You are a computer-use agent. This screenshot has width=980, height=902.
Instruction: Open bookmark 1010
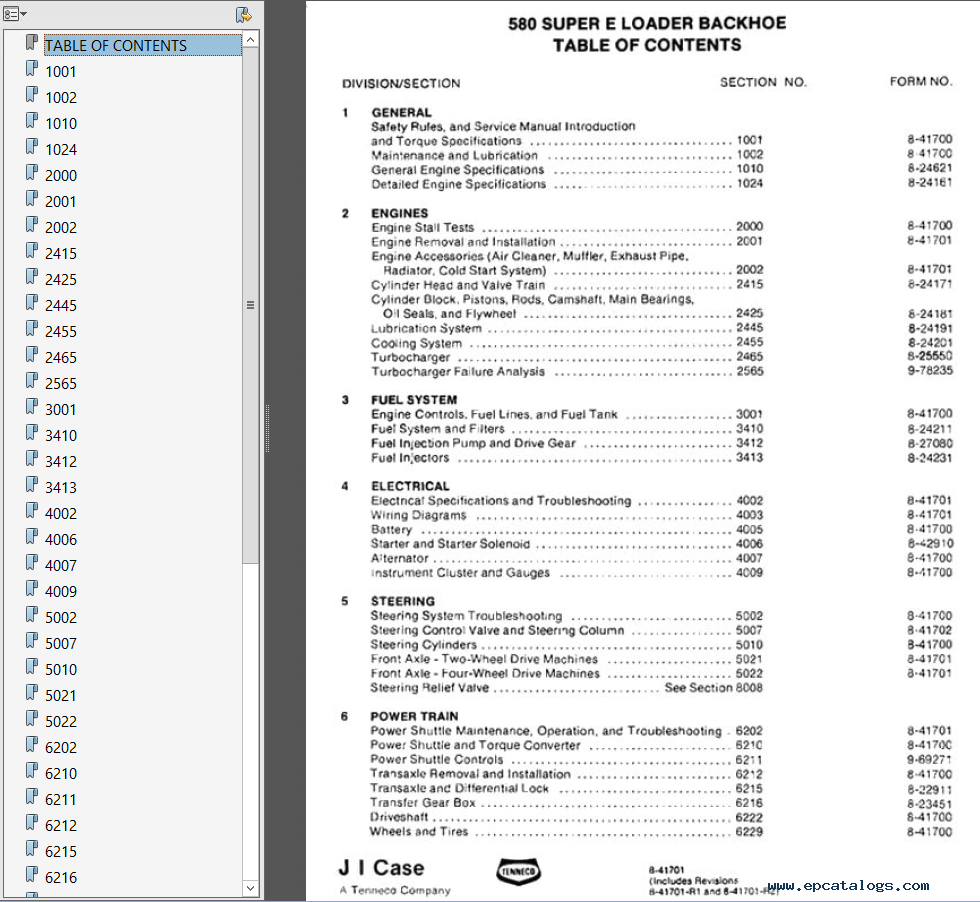coord(61,124)
